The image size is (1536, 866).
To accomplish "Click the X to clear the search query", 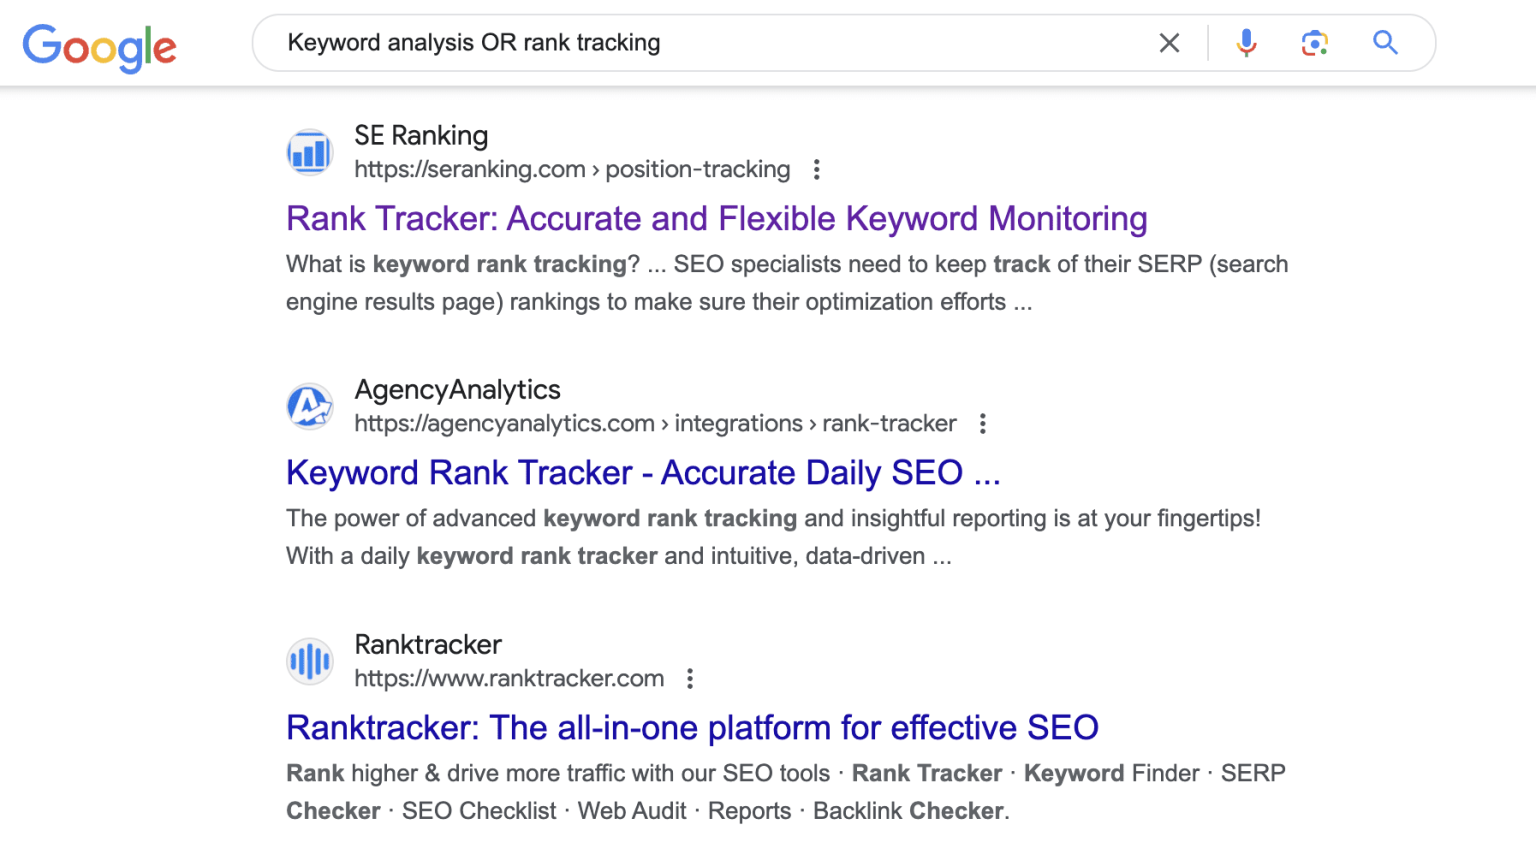I will pyautogui.click(x=1169, y=43).
